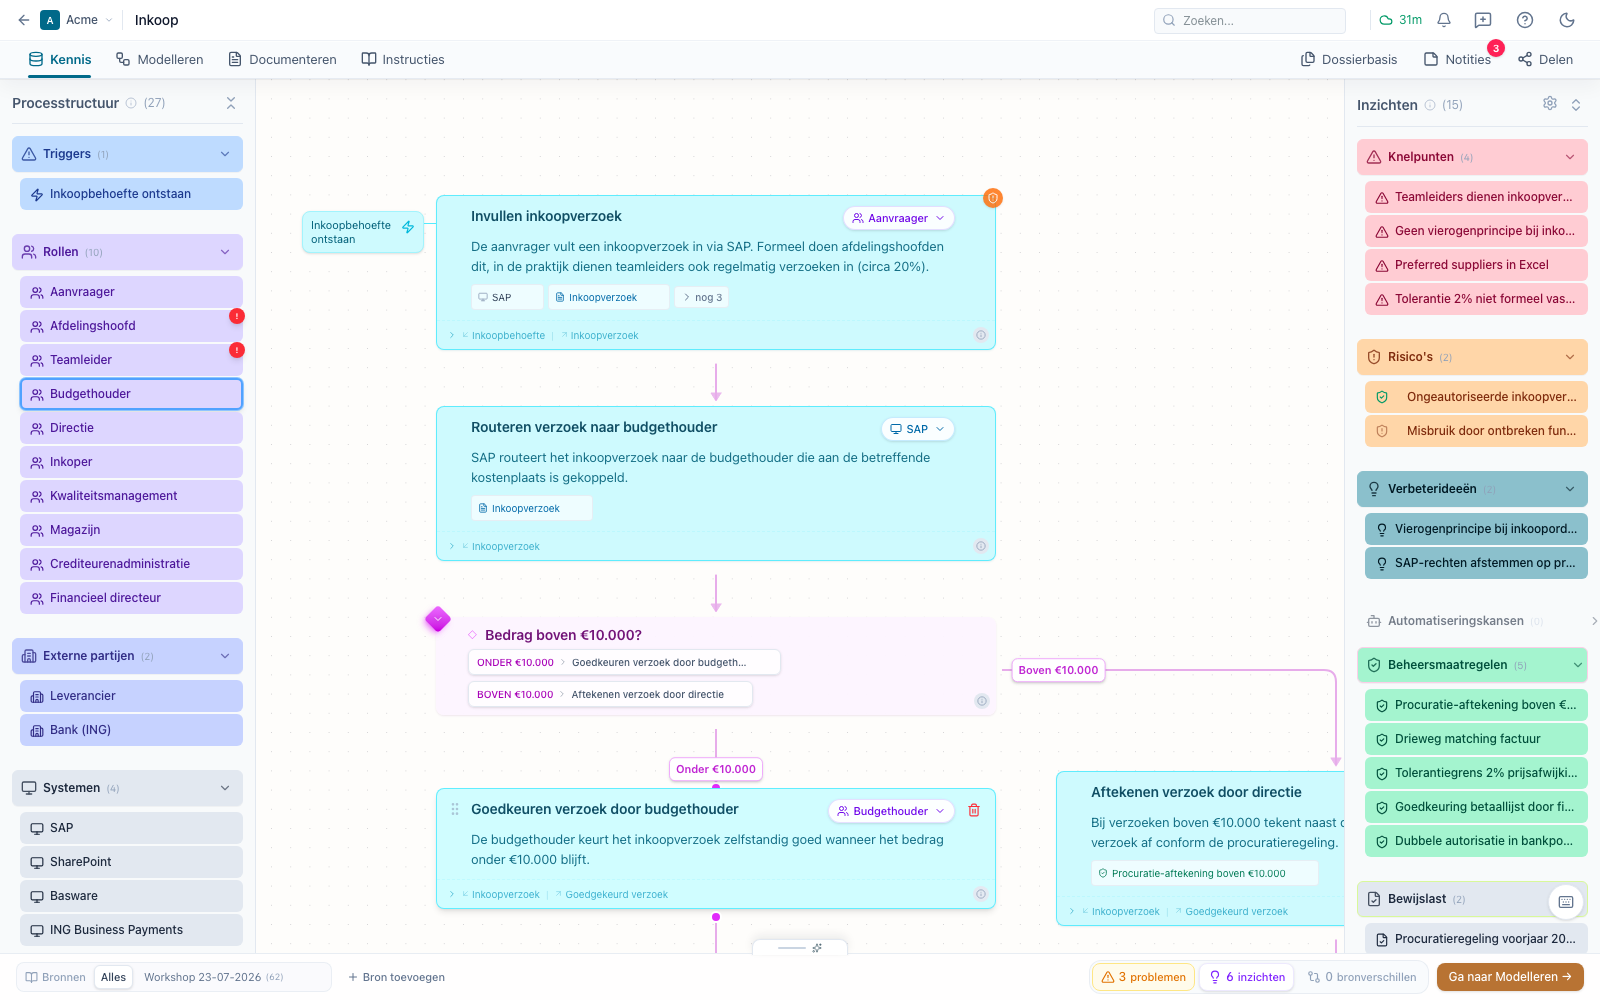Open the SAP system dropdown on Routeren card

pos(917,429)
